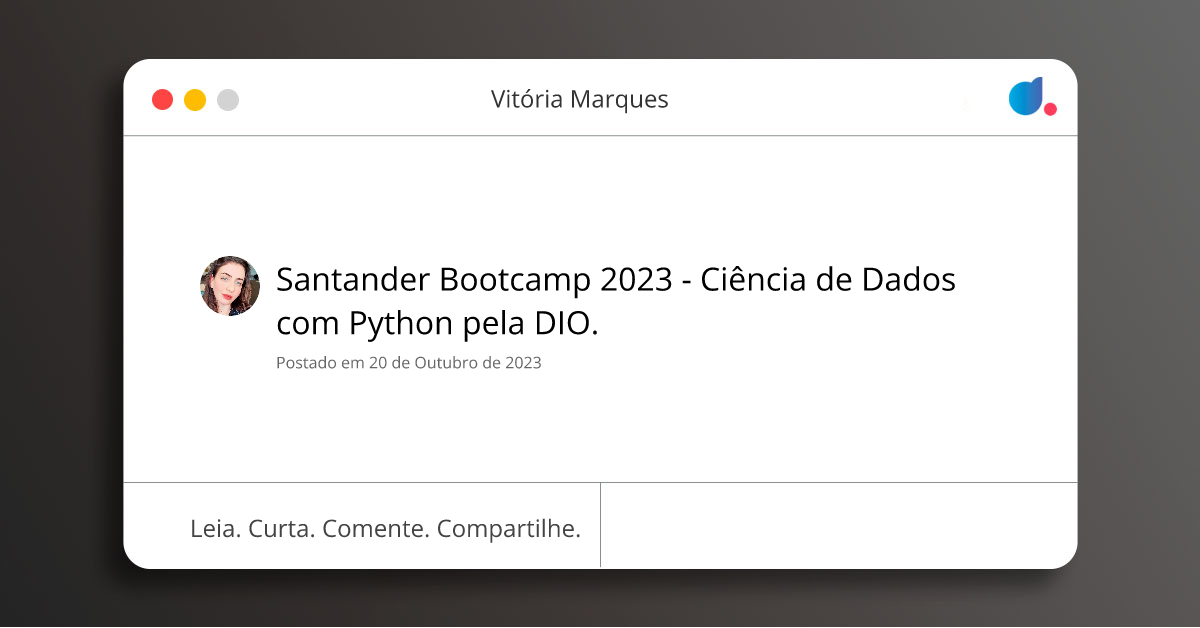
Task: Open Vitória Marques' round profile photo
Action: tap(230, 286)
